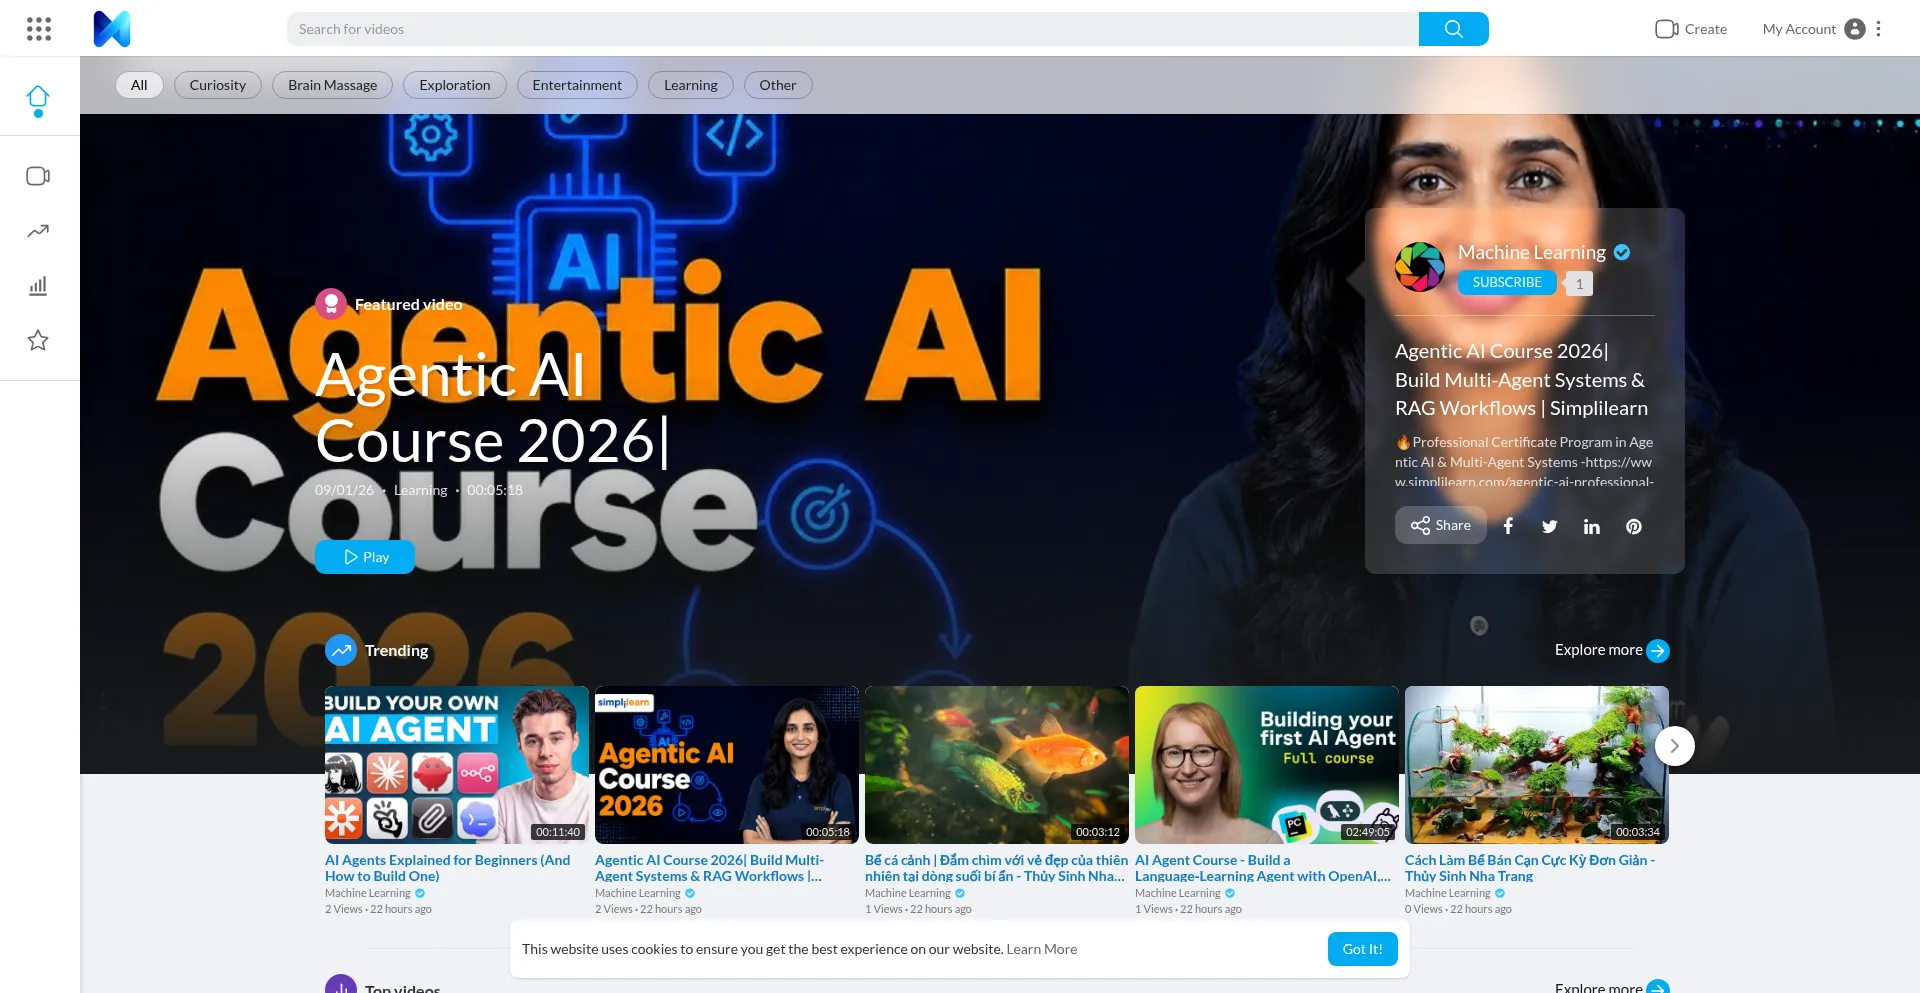Viewport: 1920px width, 993px height.
Task: Click the featured video duration 00:05:18
Action: tap(495, 490)
